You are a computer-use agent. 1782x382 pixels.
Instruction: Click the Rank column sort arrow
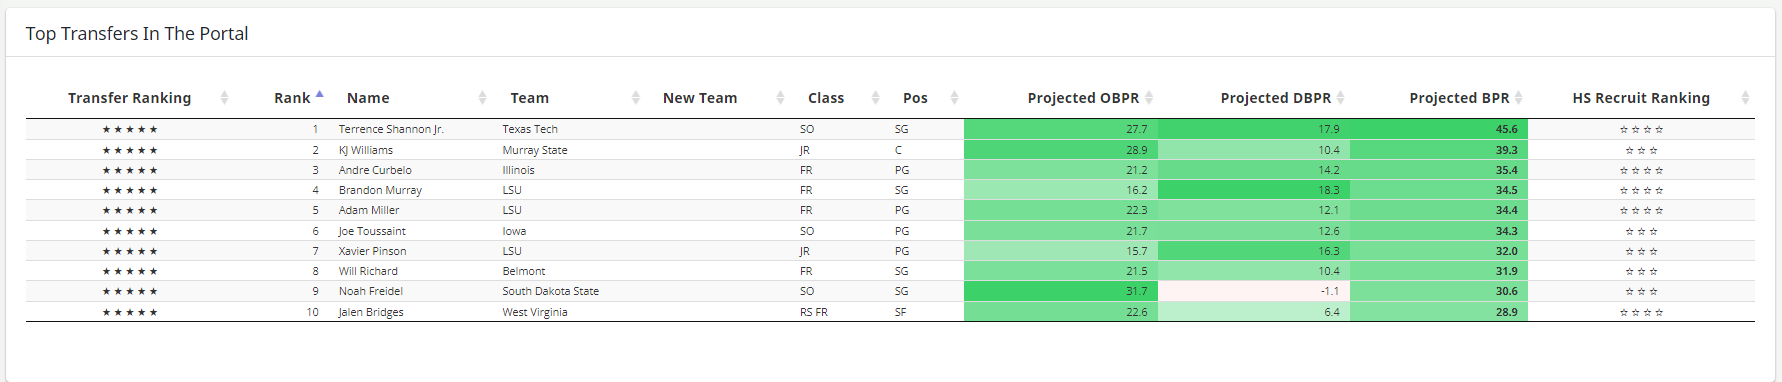319,97
